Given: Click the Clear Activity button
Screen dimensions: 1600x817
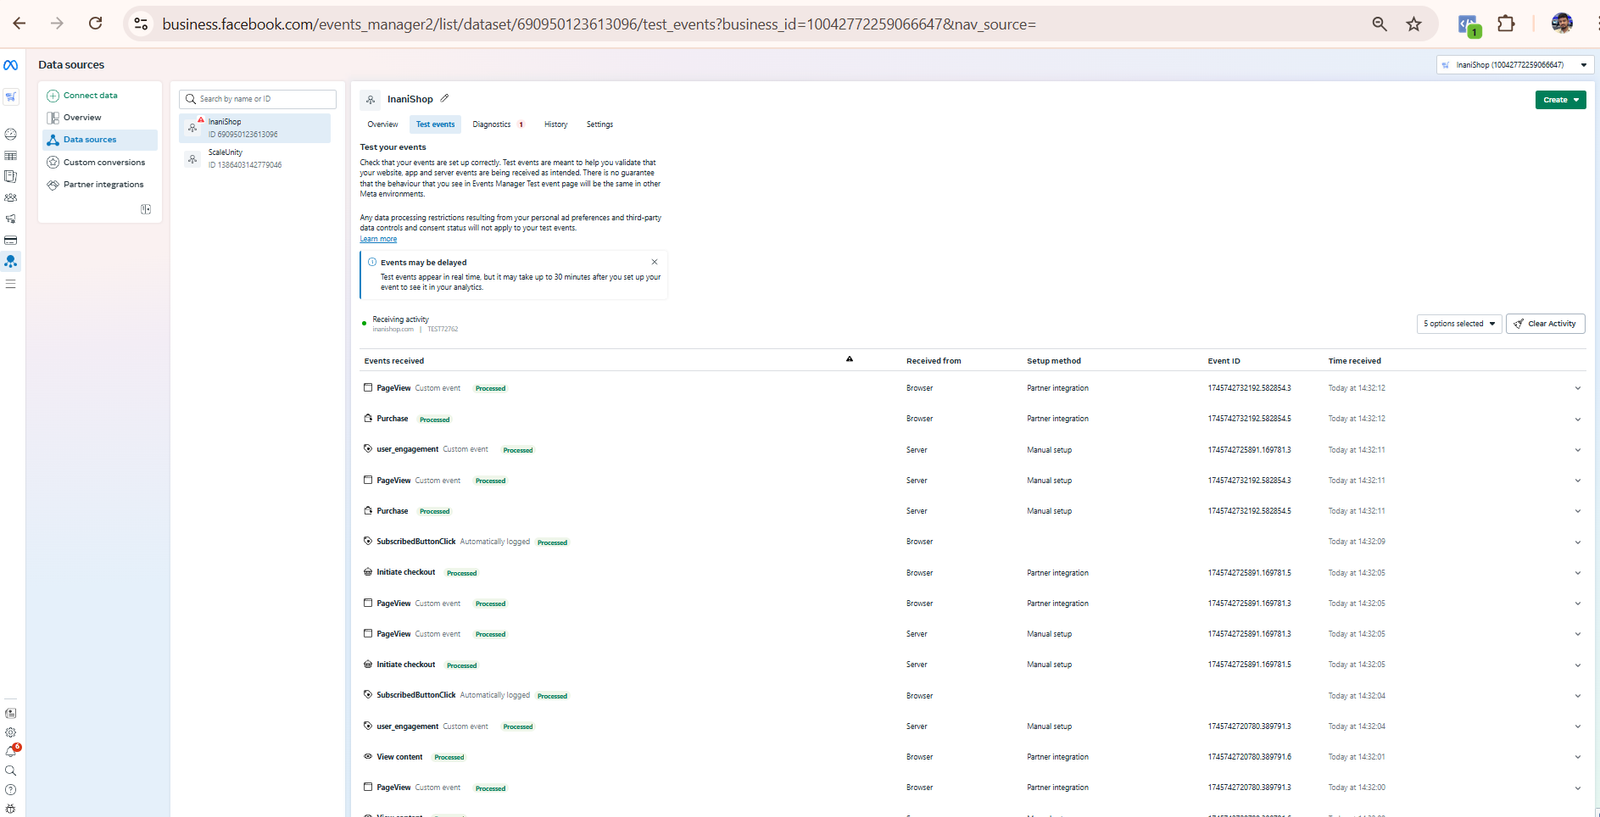Looking at the screenshot, I should coord(1545,324).
